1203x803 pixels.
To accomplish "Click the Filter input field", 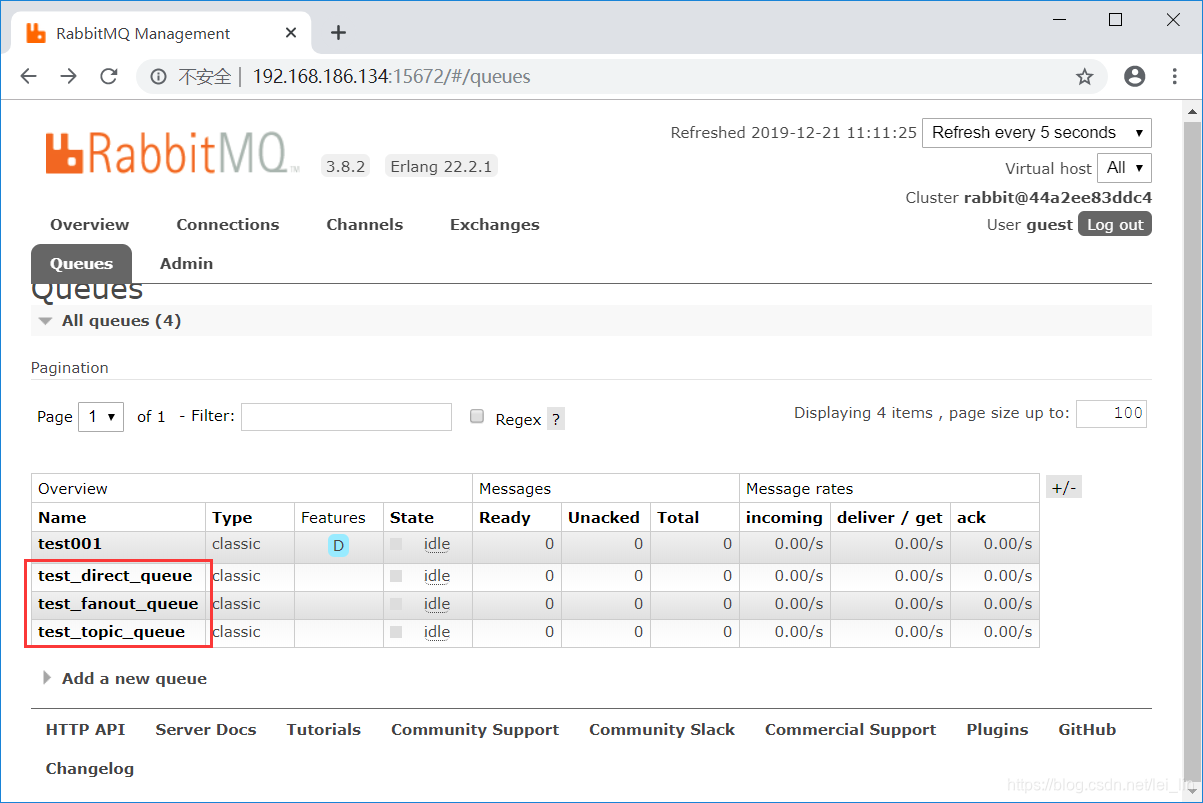I will point(346,417).
